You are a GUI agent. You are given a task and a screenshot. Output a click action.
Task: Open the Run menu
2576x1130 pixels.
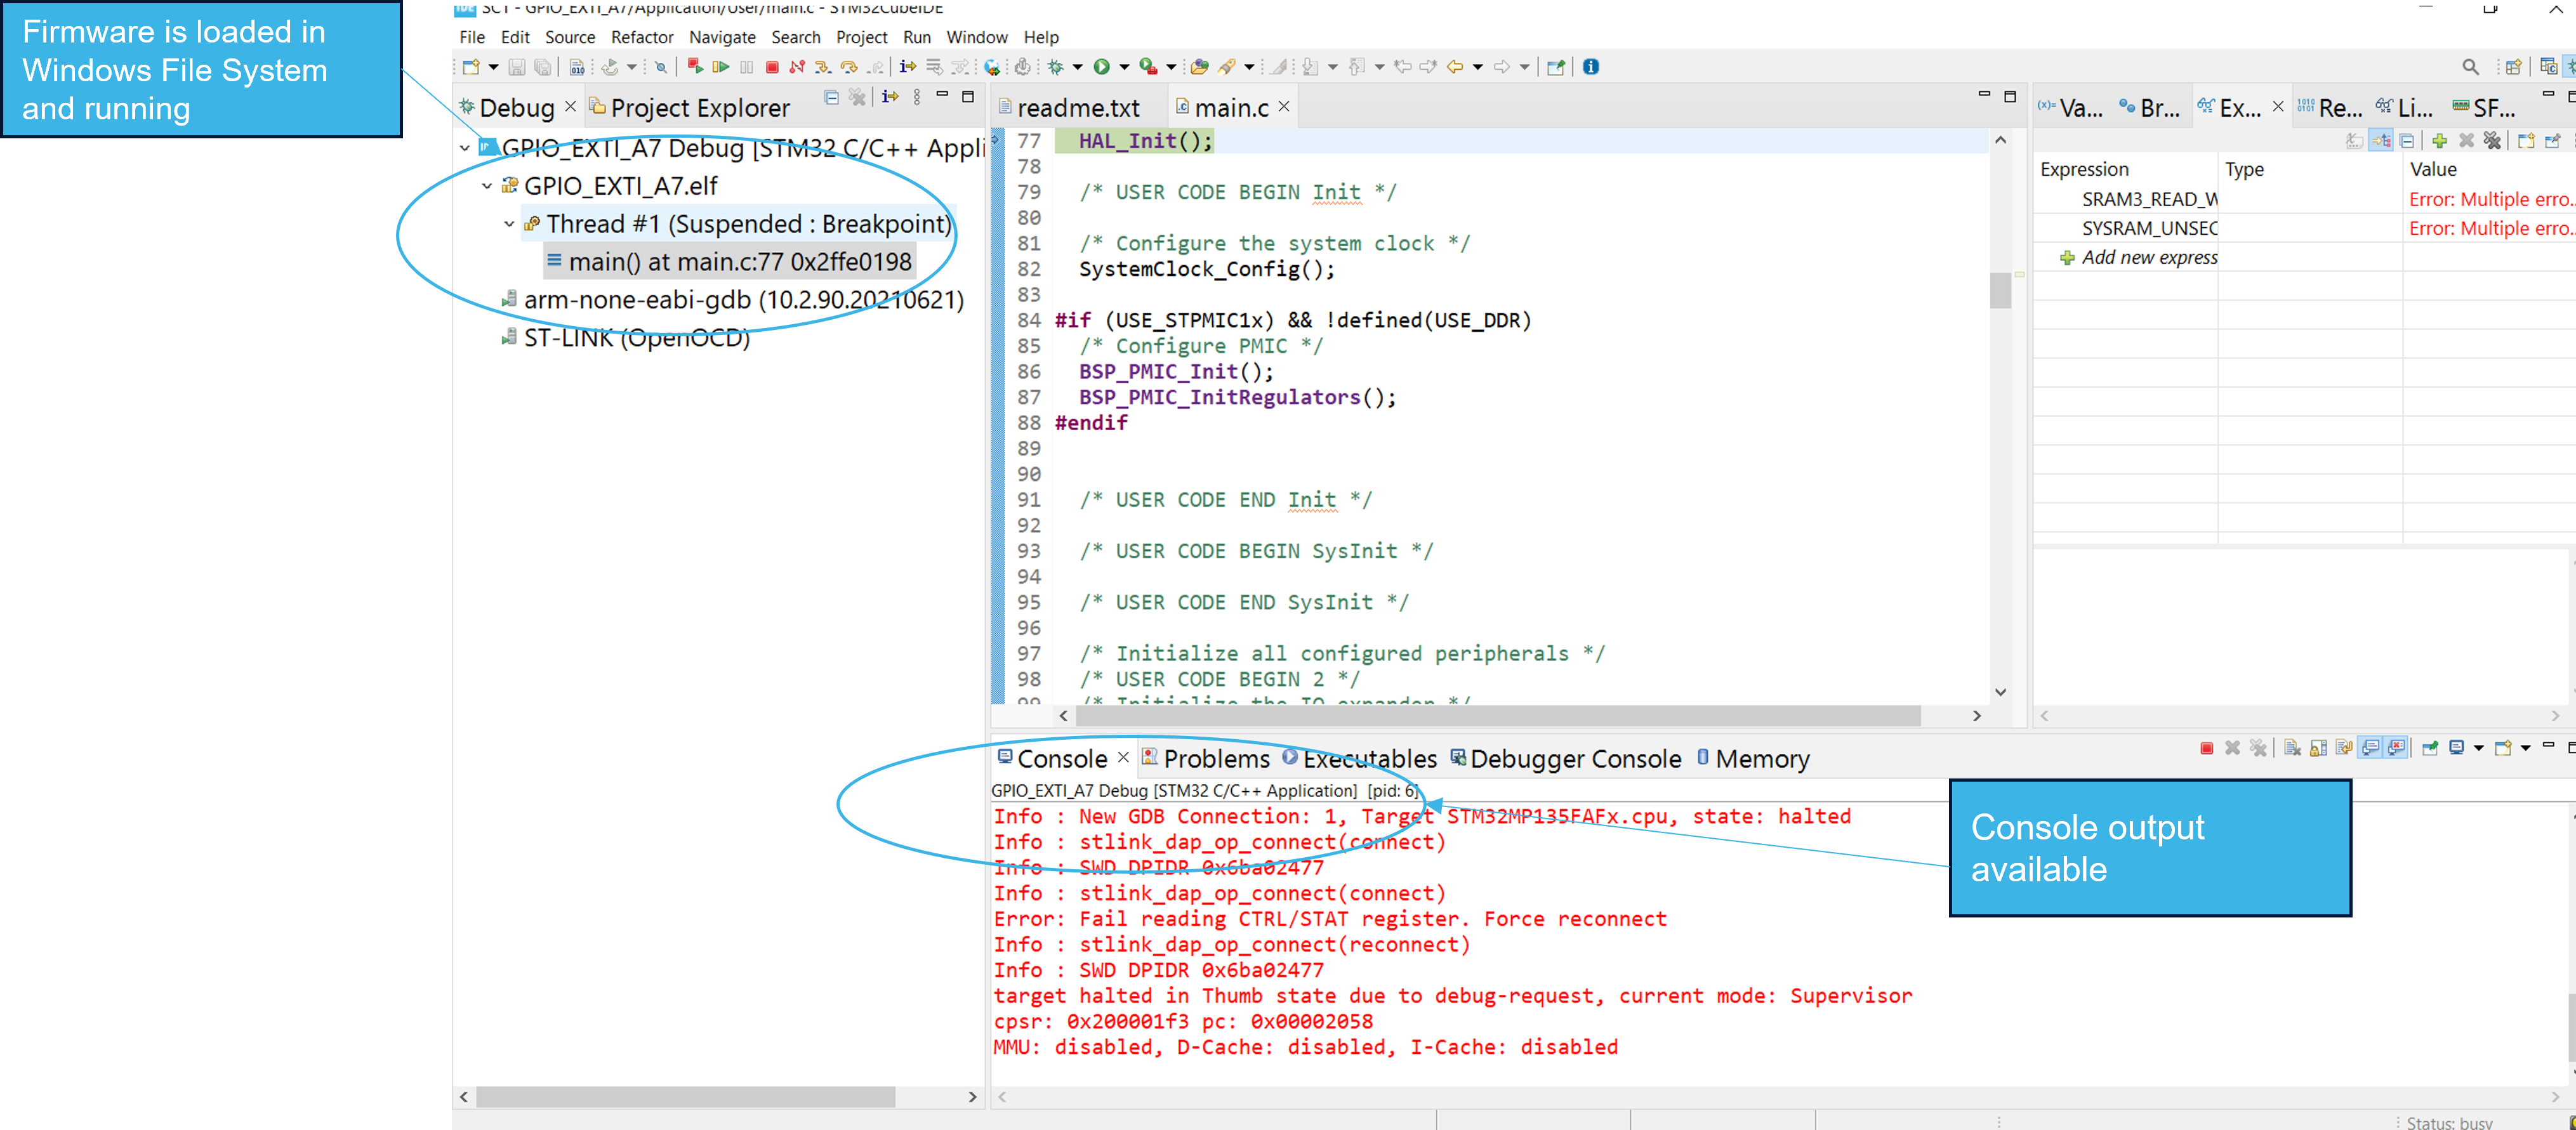(916, 37)
